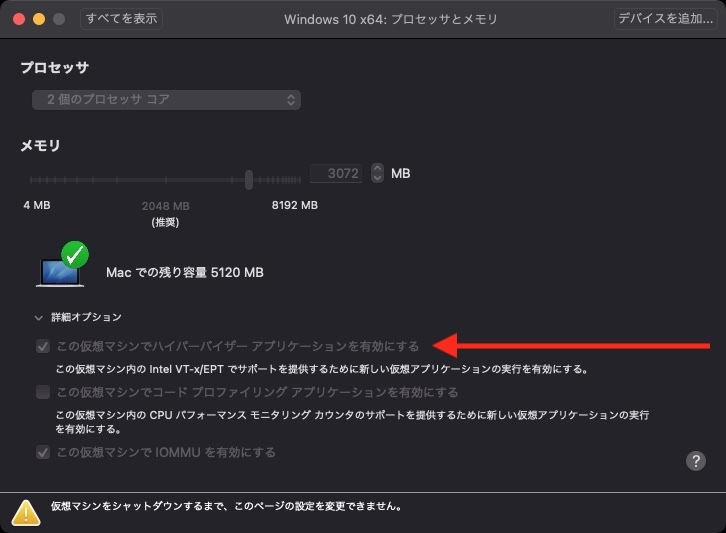Click the 8192 MB maximum label
The height and width of the screenshot is (533, 726).
(x=294, y=205)
